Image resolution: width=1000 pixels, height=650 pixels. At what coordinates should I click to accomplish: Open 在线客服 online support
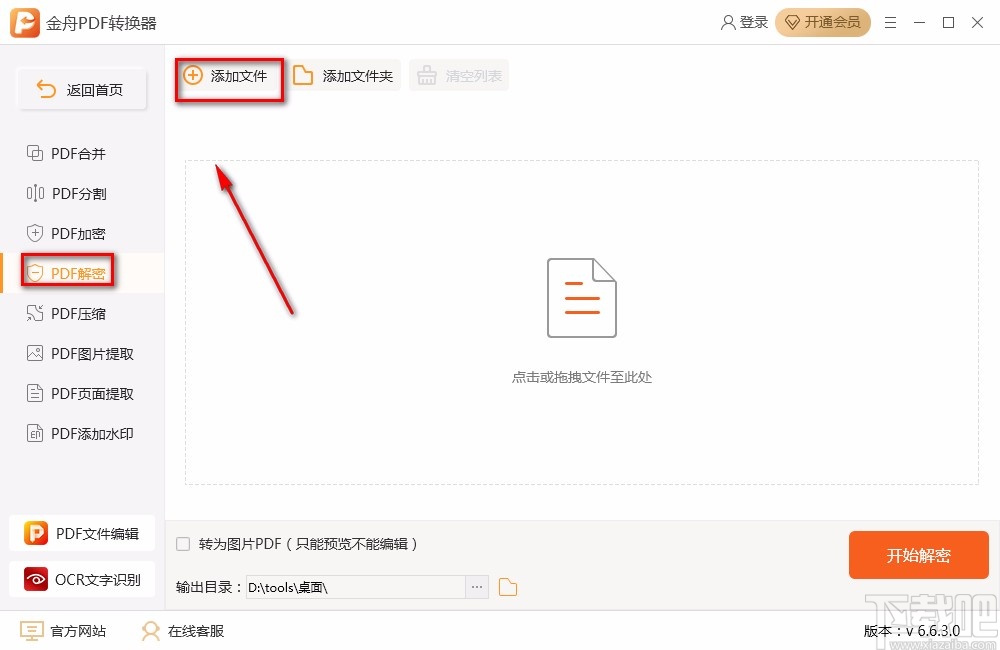(x=183, y=631)
